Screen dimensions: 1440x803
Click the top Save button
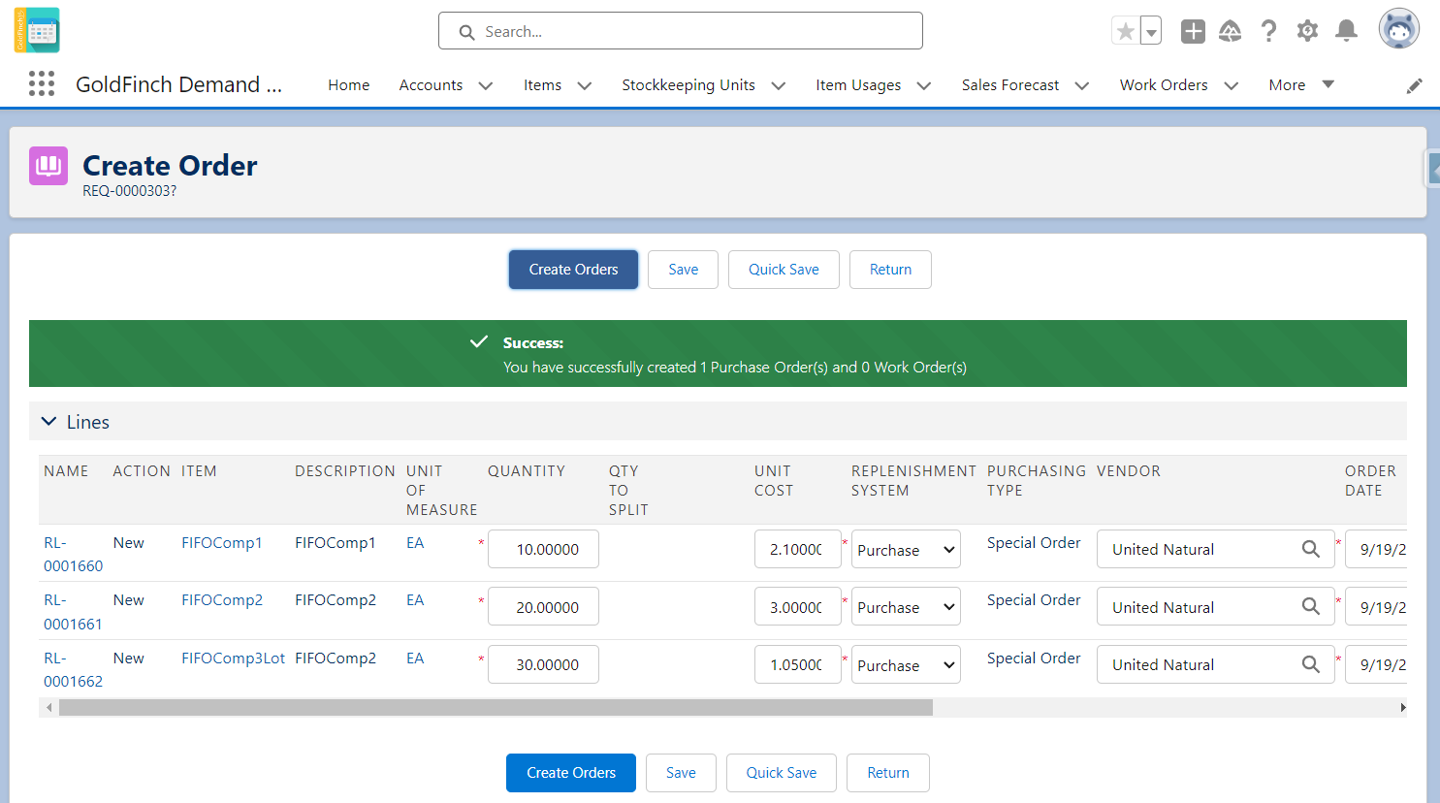click(x=683, y=269)
